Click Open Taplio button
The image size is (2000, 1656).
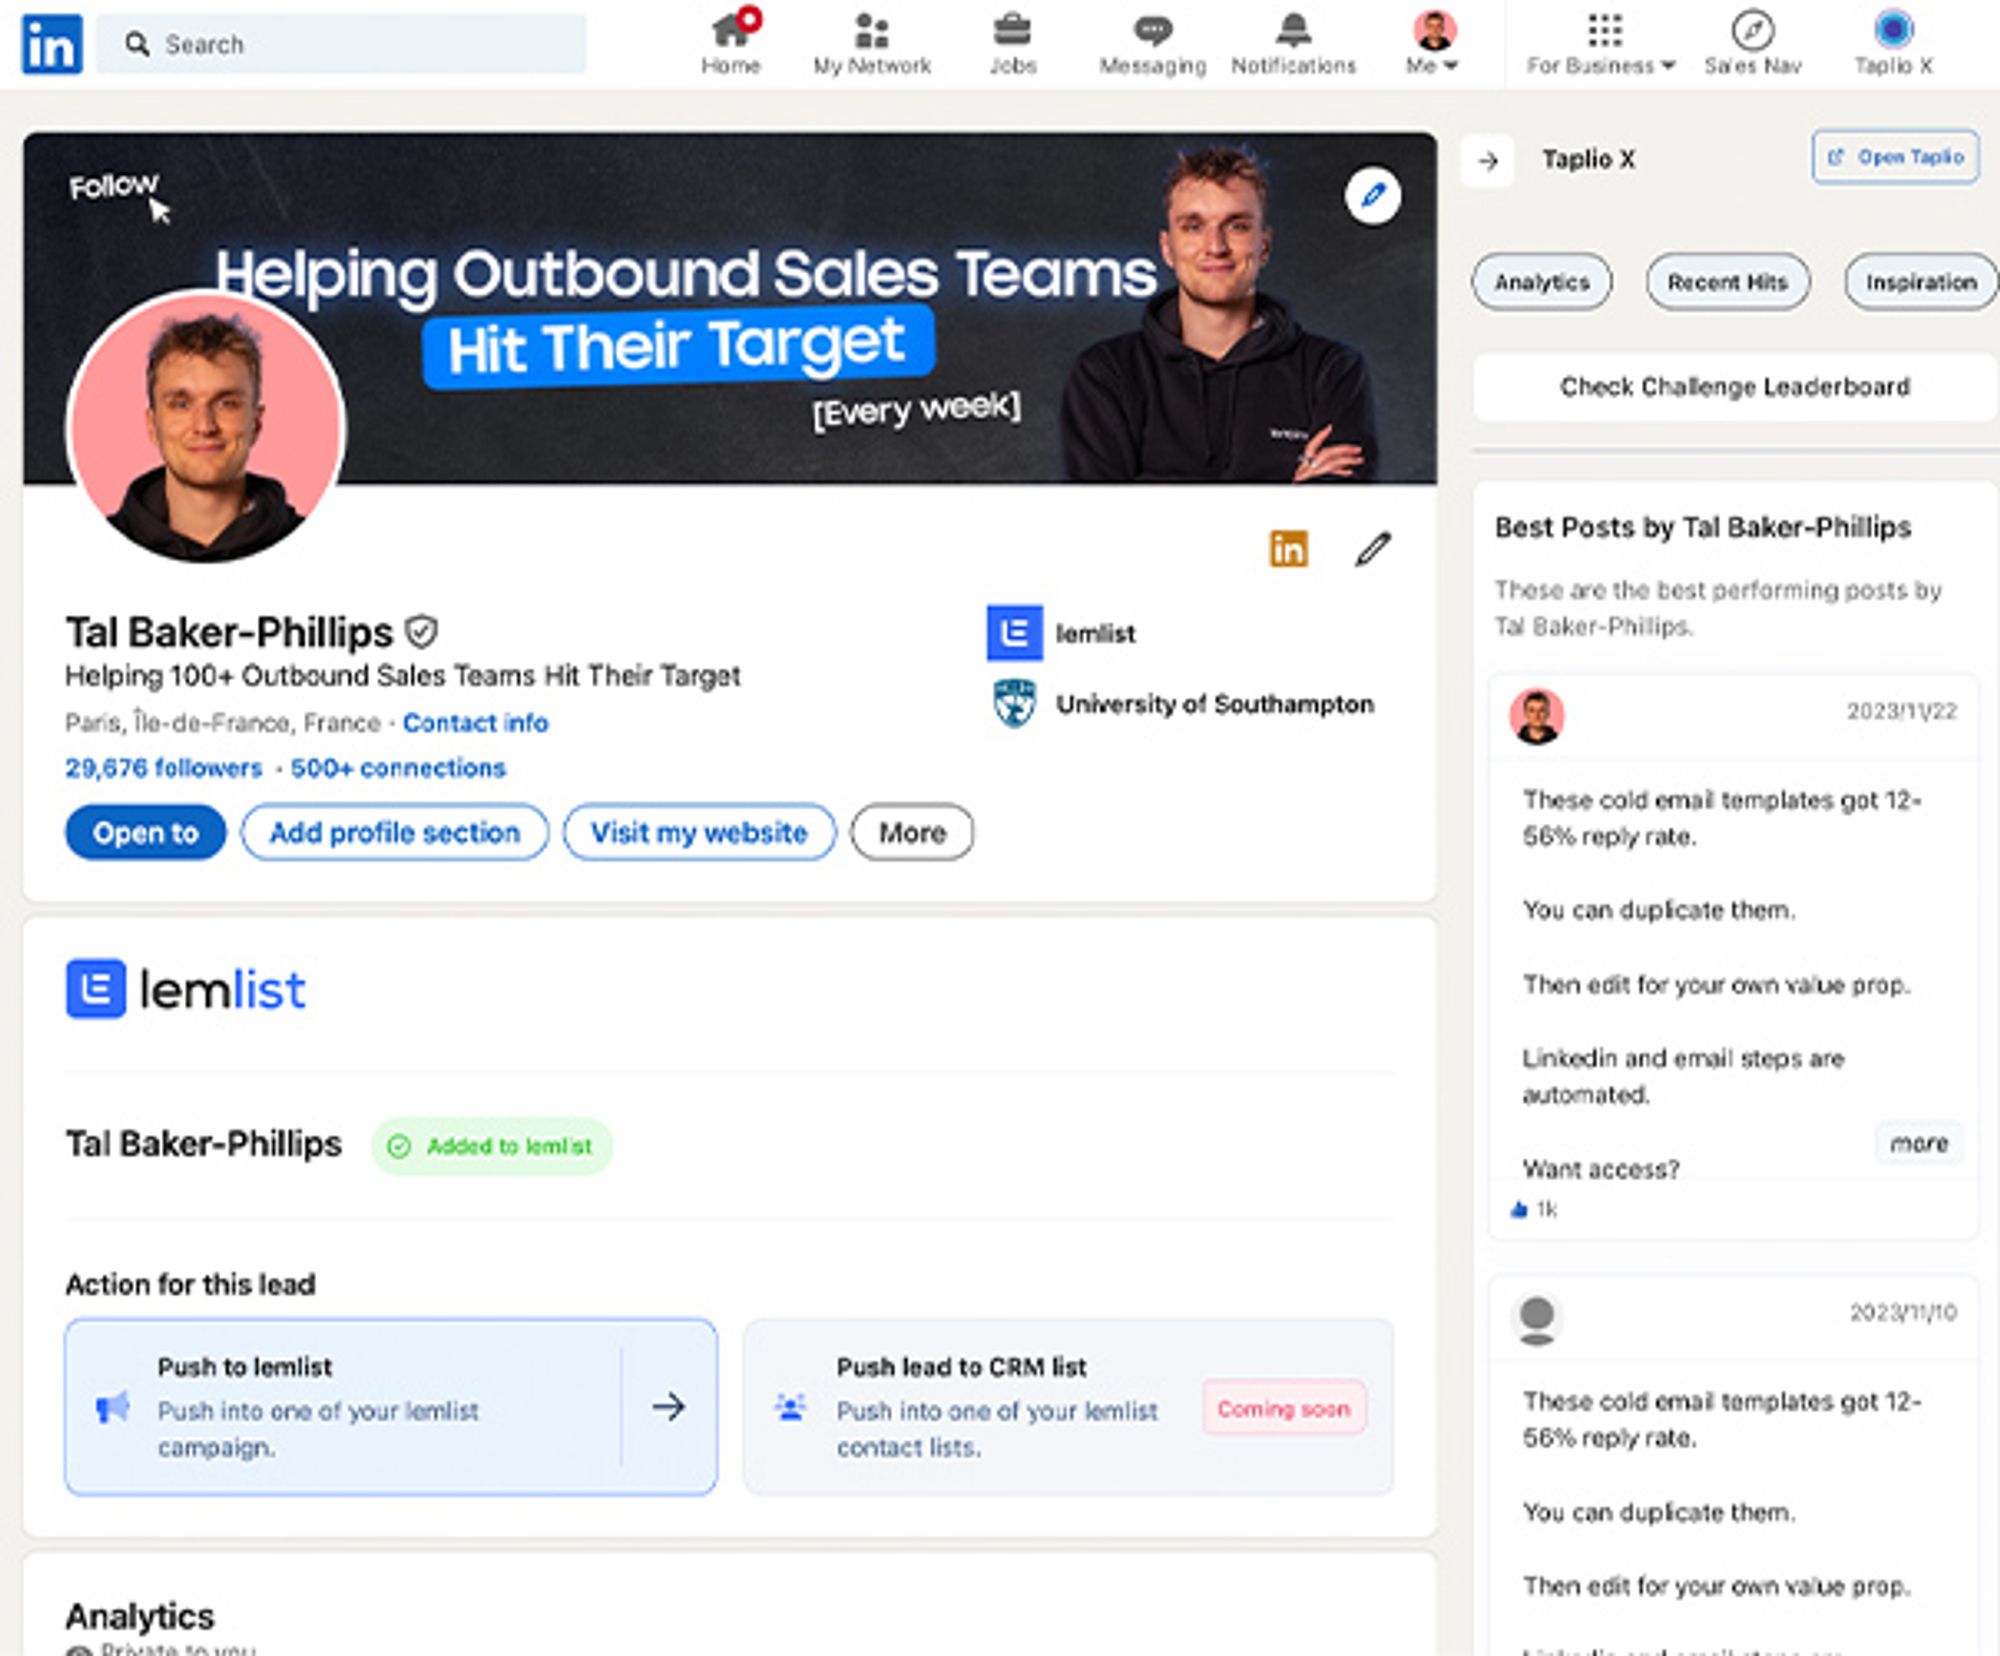pos(1895,157)
